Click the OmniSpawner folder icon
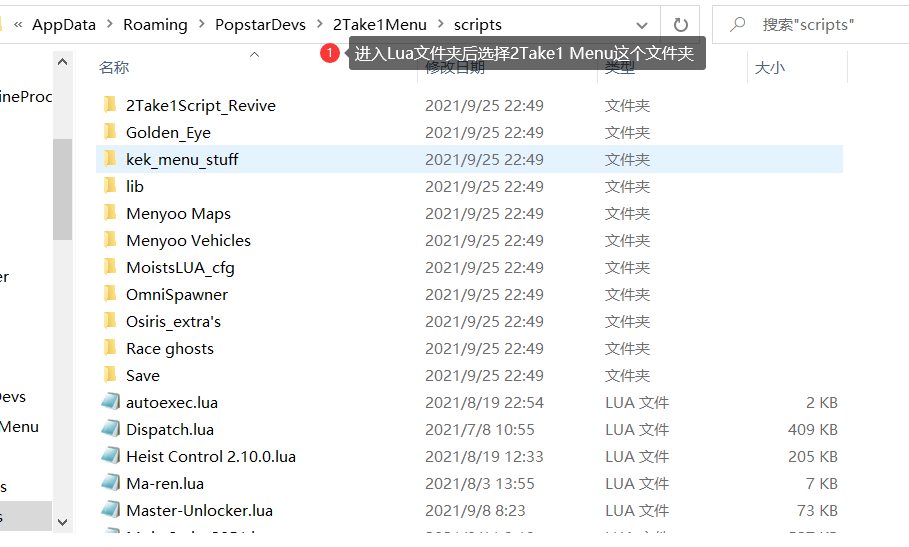Screen dimensions: 909x547 (110, 294)
